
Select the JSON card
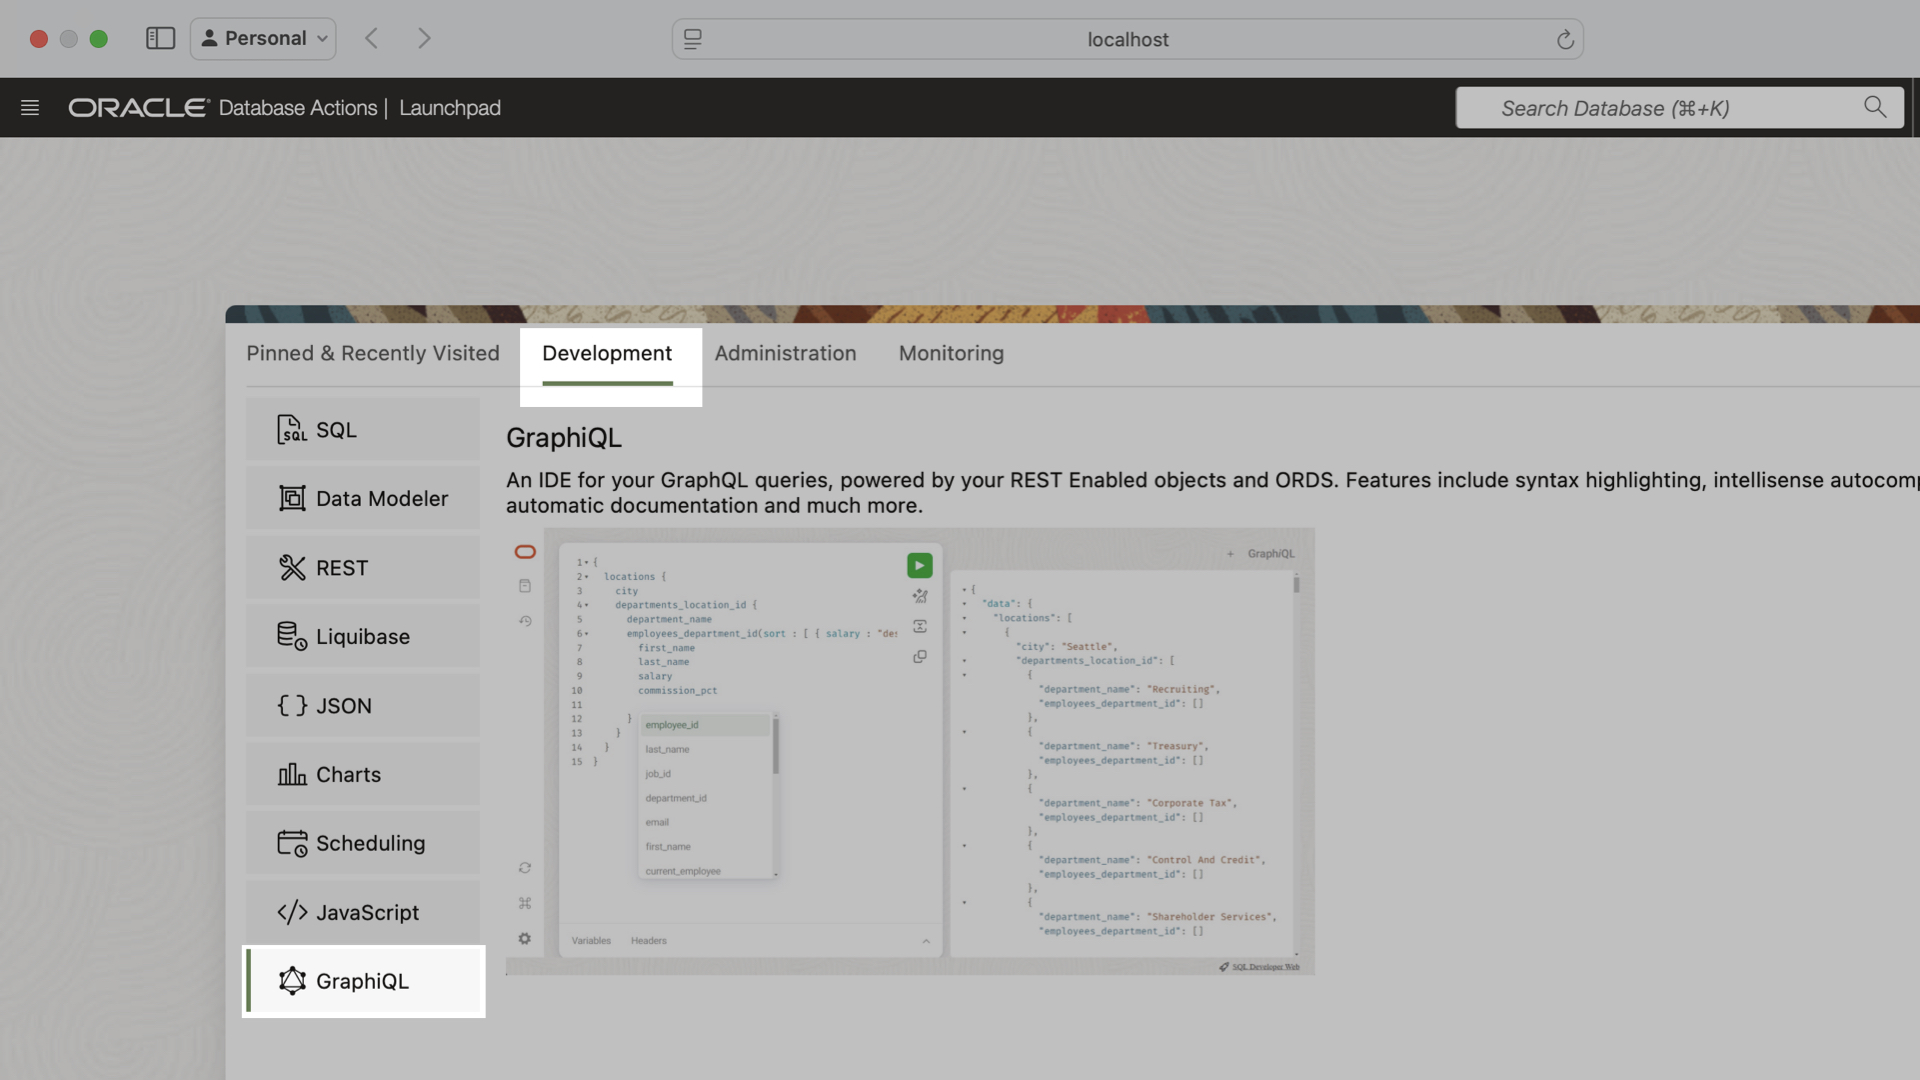363,706
